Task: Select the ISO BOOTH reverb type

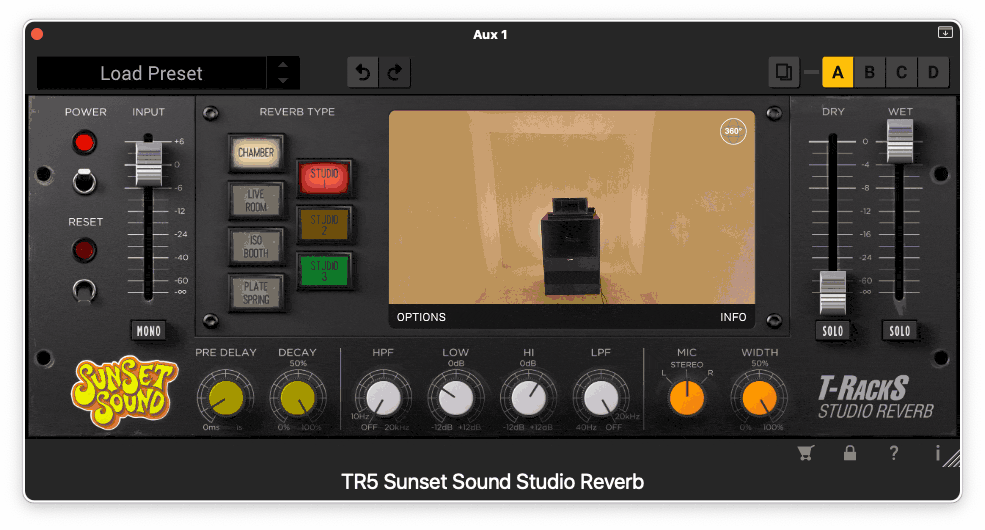Action: (256, 246)
